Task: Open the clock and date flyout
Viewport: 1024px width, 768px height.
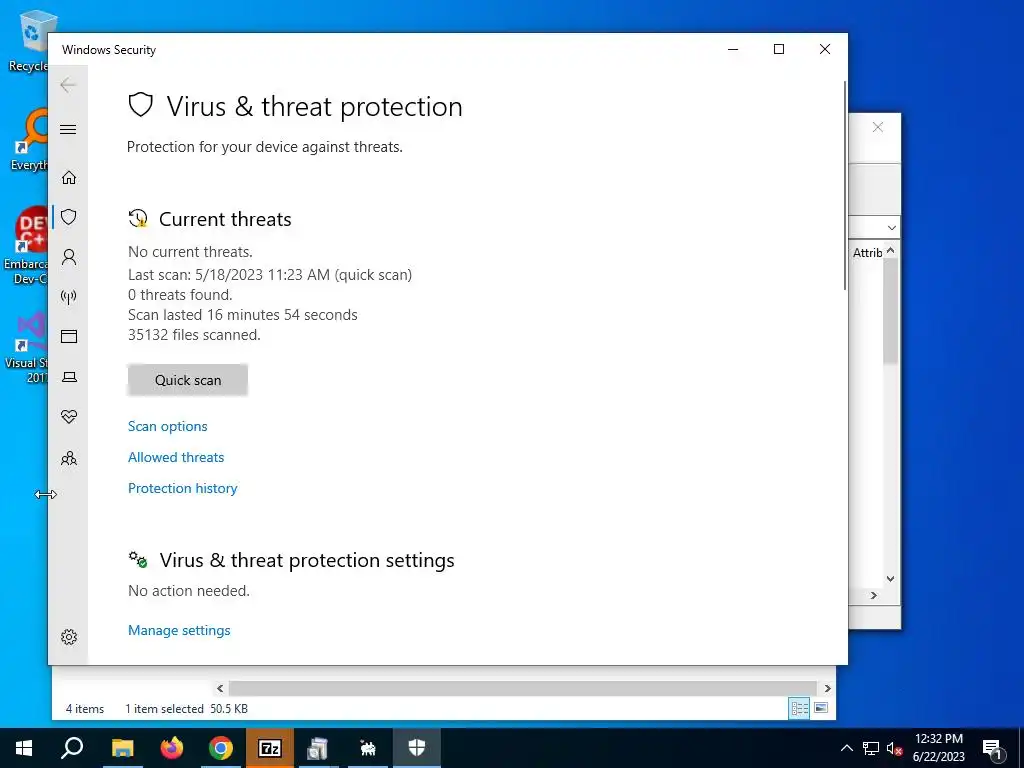Action: pos(938,748)
